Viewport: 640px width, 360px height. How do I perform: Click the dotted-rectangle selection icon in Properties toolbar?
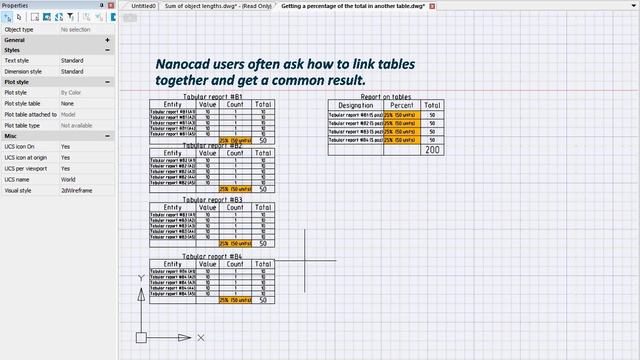click(35, 17)
